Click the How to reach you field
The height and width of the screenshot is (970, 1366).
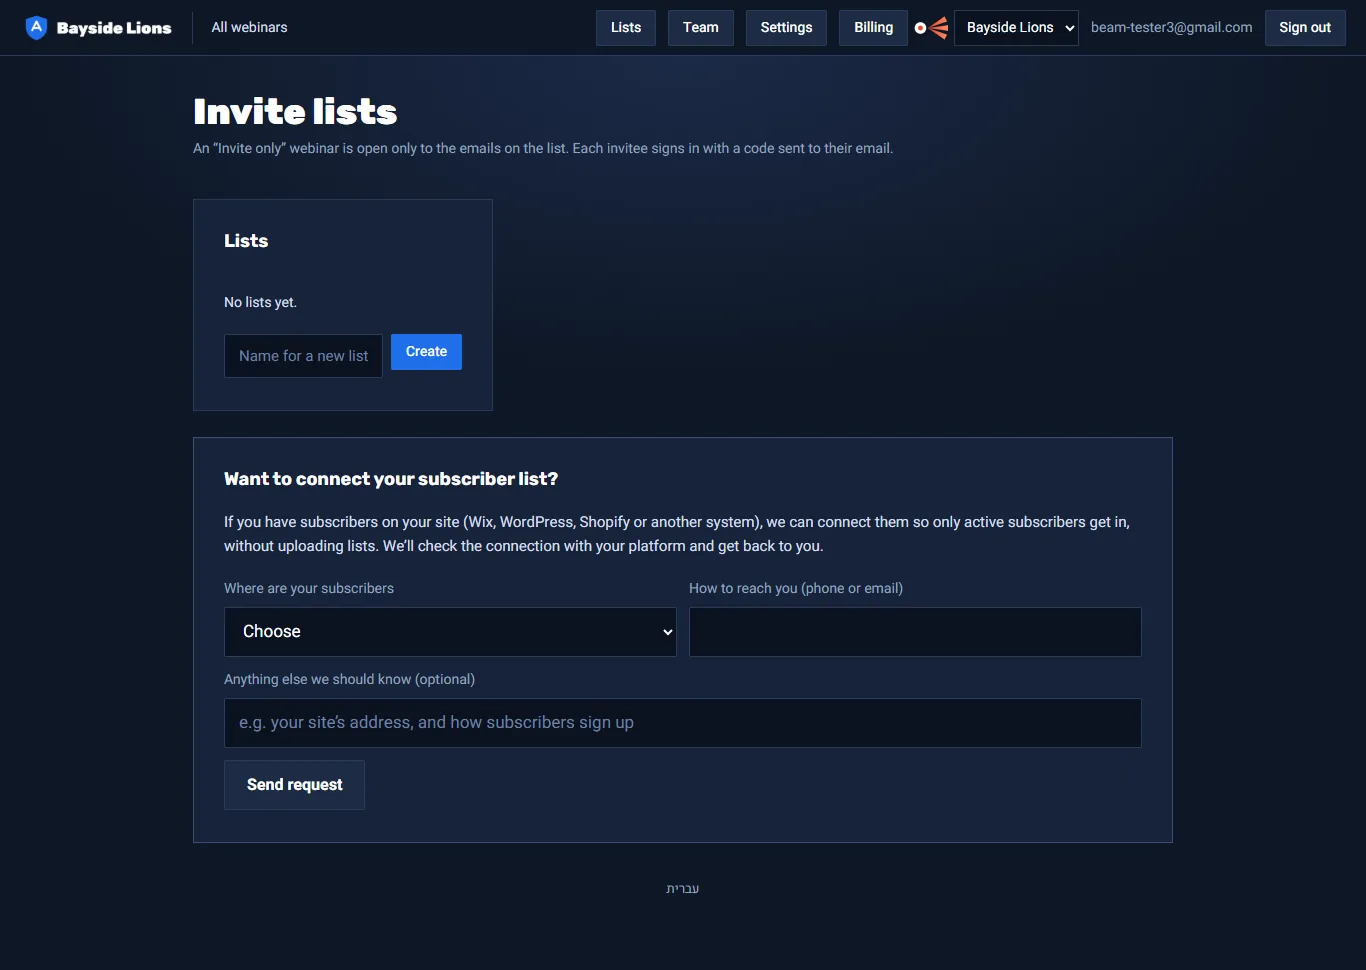pyautogui.click(x=915, y=632)
